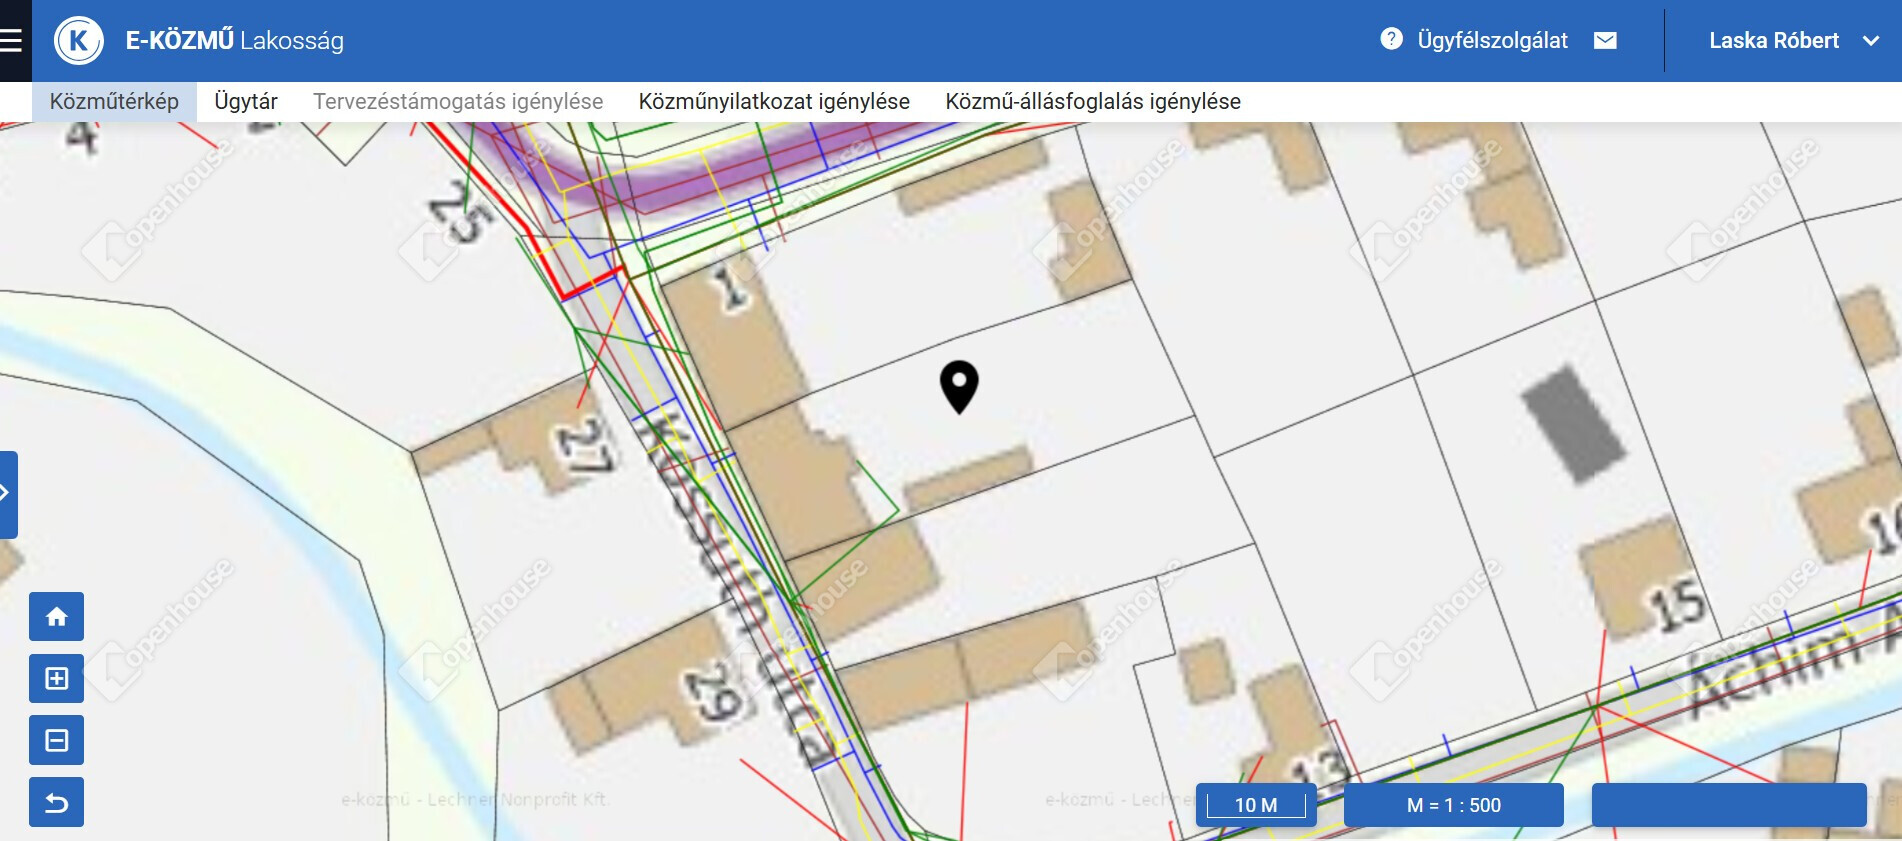The width and height of the screenshot is (1902, 841).
Task: Click the black location pin marker
Action: pos(959,385)
